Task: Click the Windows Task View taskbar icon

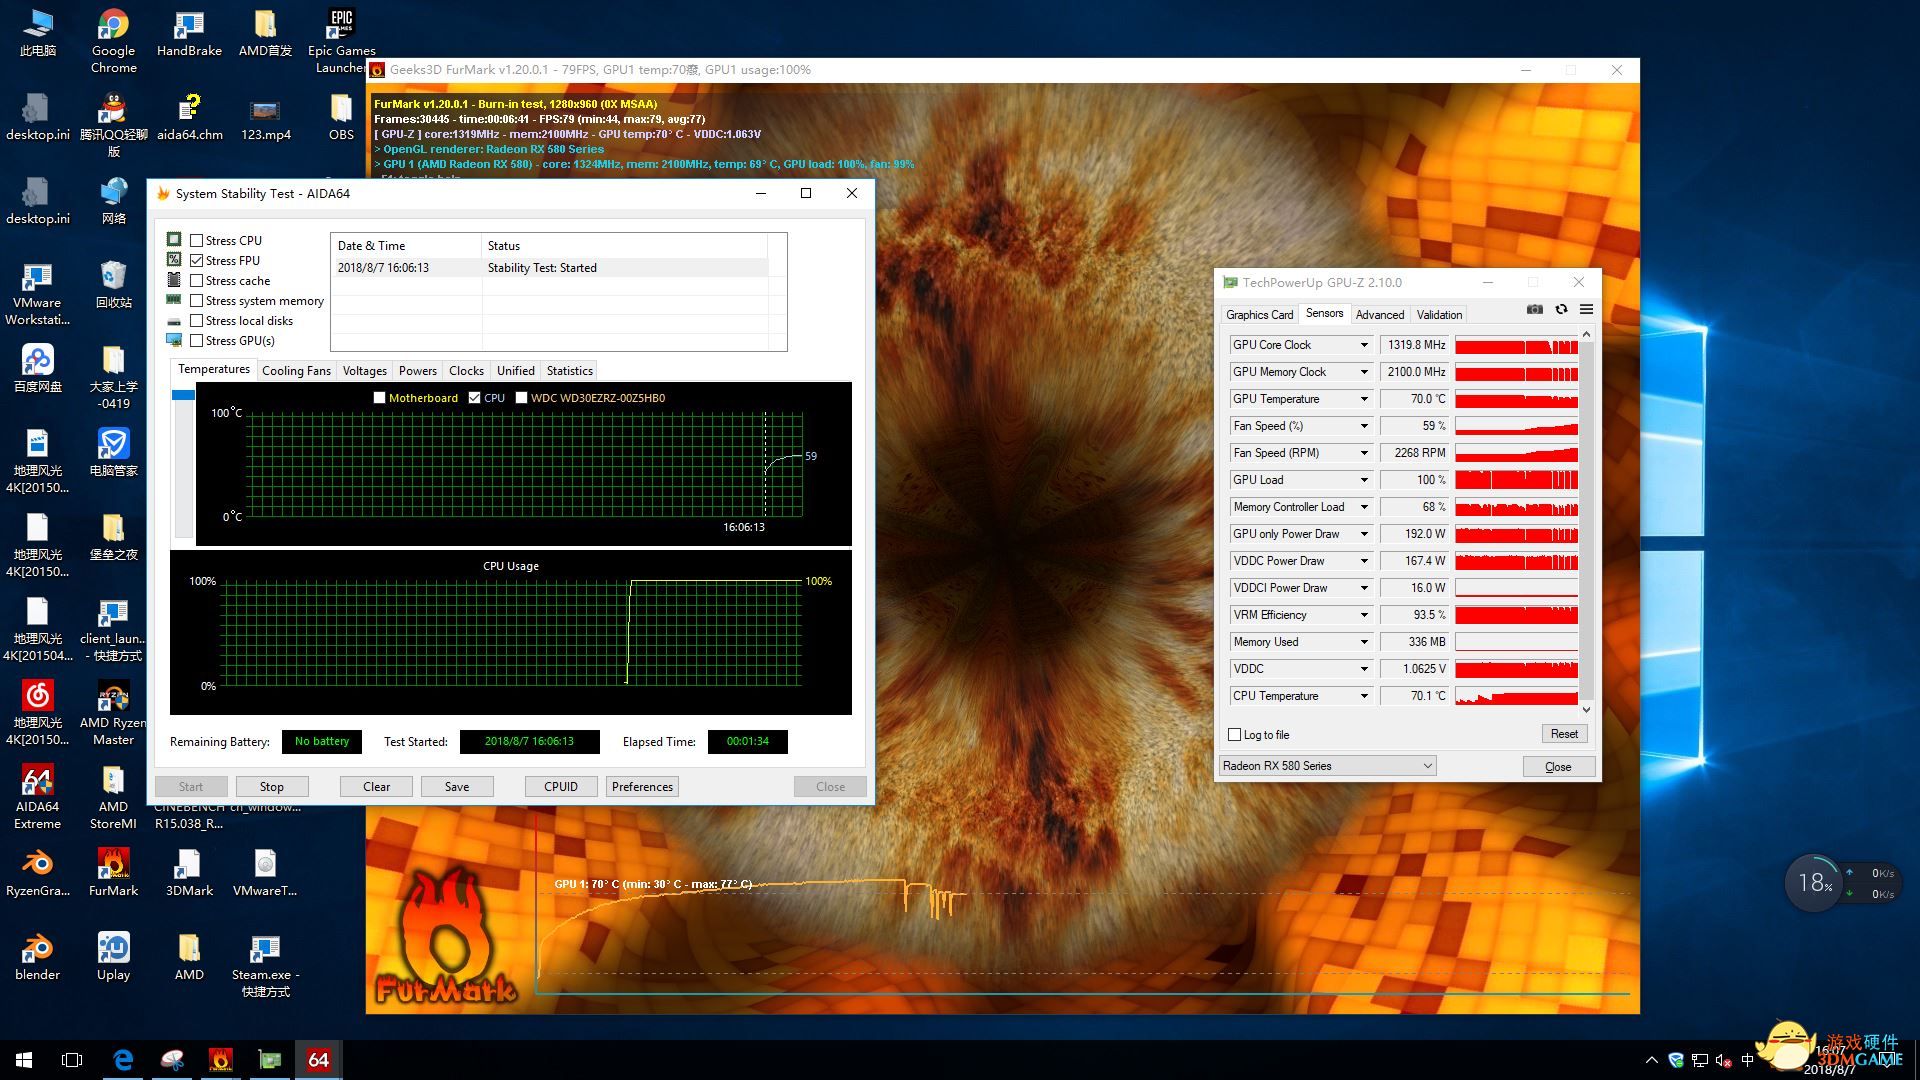Action: click(x=72, y=1060)
